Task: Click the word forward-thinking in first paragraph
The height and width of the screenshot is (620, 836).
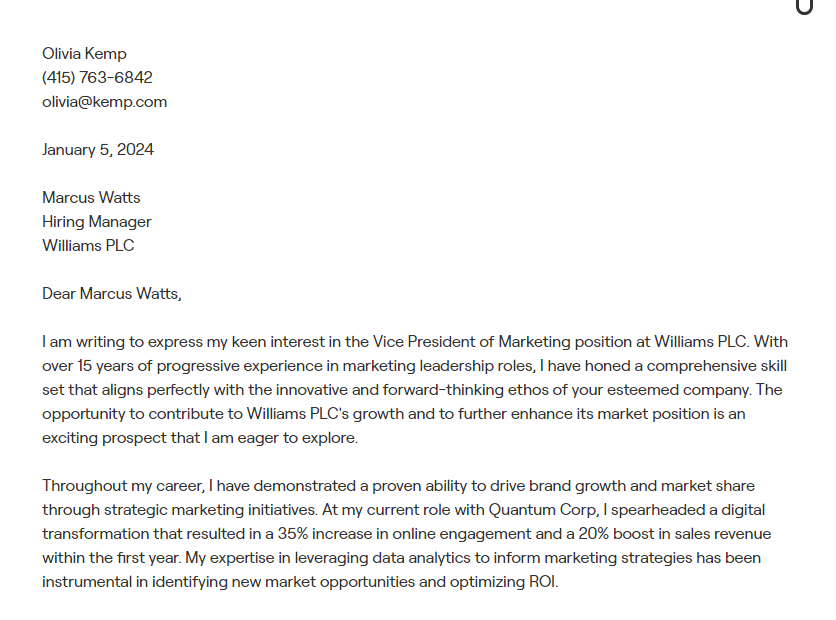Action: [x=443, y=390]
